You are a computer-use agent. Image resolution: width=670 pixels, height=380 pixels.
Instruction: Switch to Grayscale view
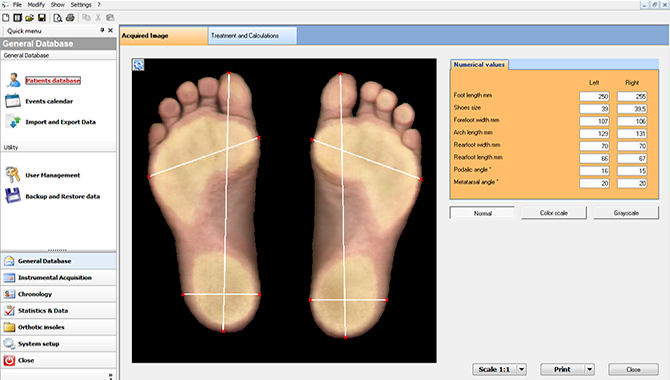pyautogui.click(x=626, y=213)
